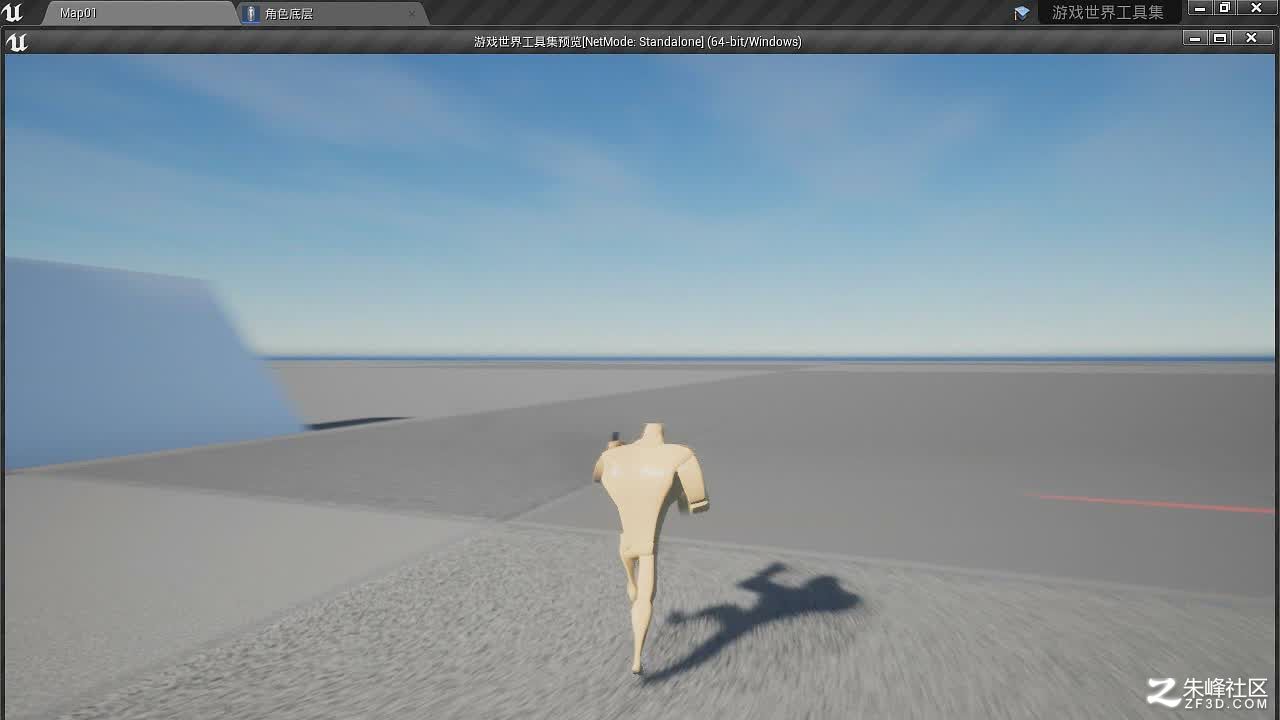Click the preview window title text NetMode: Standalone
This screenshot has height=720, width=1280.
pos(643,42)
